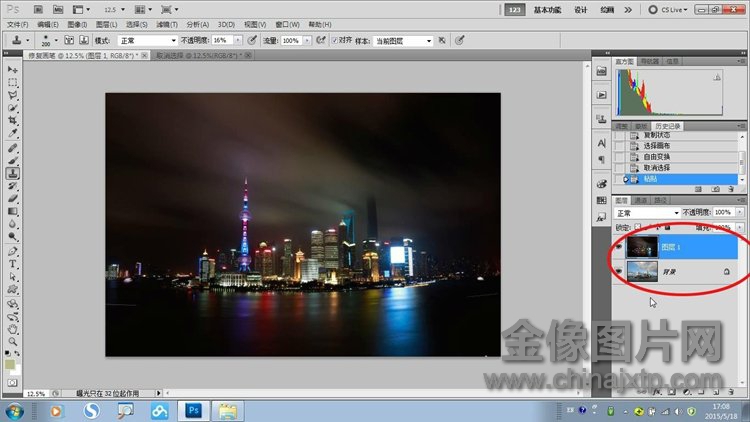
Task: Select the Gradient tool
Action: click(x=12, y=211)
